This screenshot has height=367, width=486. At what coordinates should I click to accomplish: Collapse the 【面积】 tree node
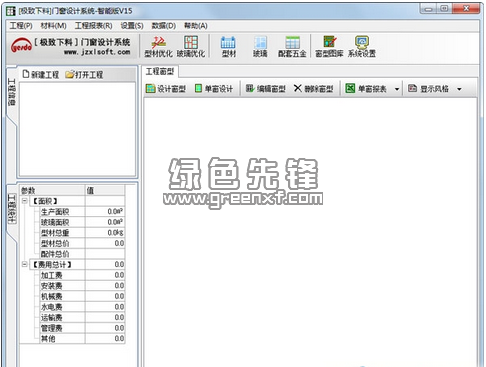point(25,201)
